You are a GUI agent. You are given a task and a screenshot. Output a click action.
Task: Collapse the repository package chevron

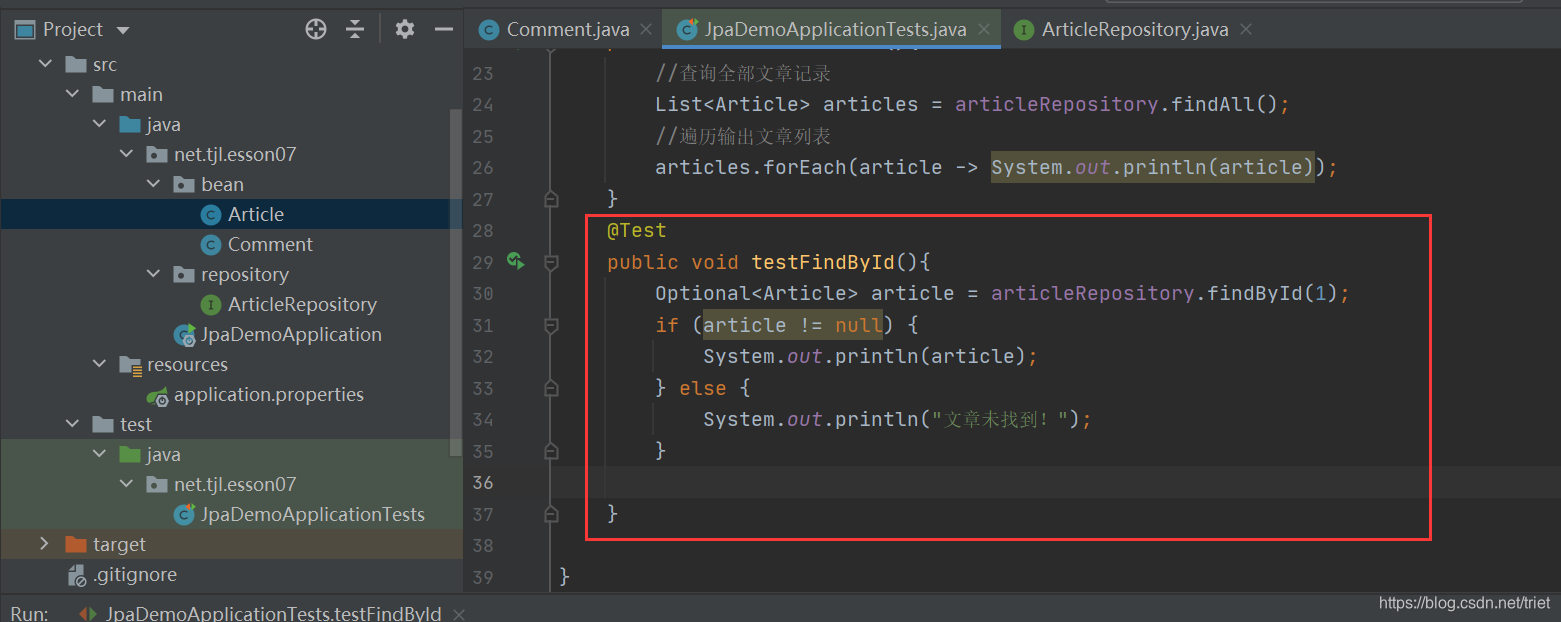(x=153, y=274)
